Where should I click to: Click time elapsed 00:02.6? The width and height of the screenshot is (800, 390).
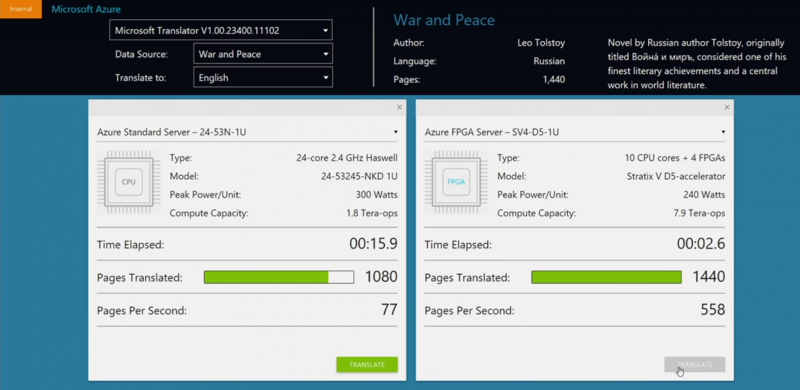tap(701, 244)
